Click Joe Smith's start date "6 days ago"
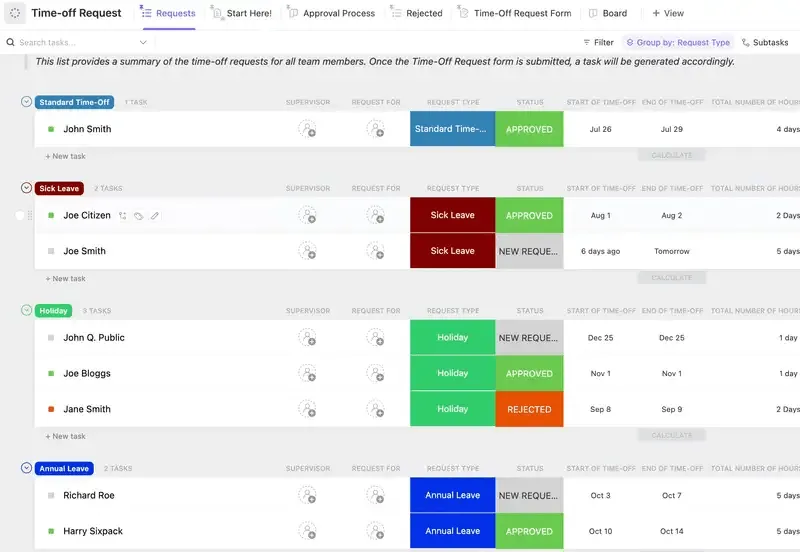Viewport: 800px width, 552px height. [x=601, y=251]
